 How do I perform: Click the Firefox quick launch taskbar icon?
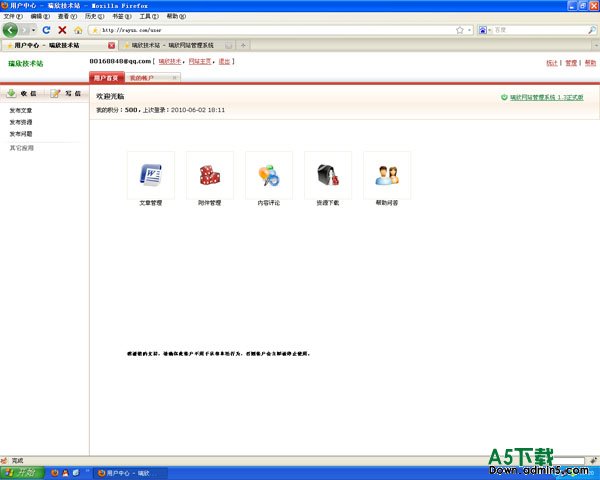(x=55, y=473)
